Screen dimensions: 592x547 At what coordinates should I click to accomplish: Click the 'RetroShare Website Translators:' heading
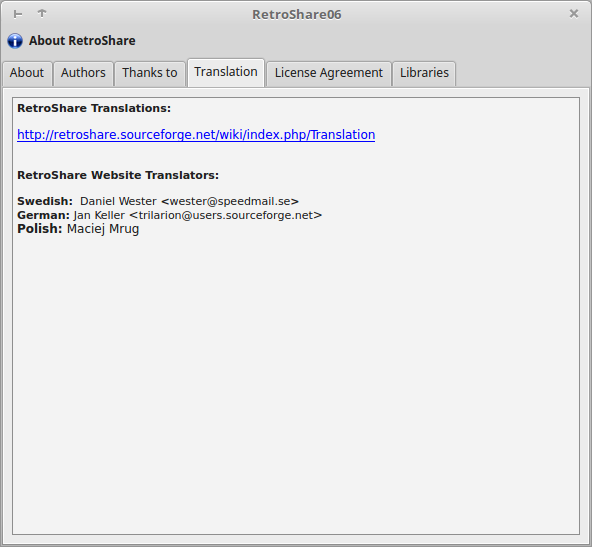coord(118,175)
